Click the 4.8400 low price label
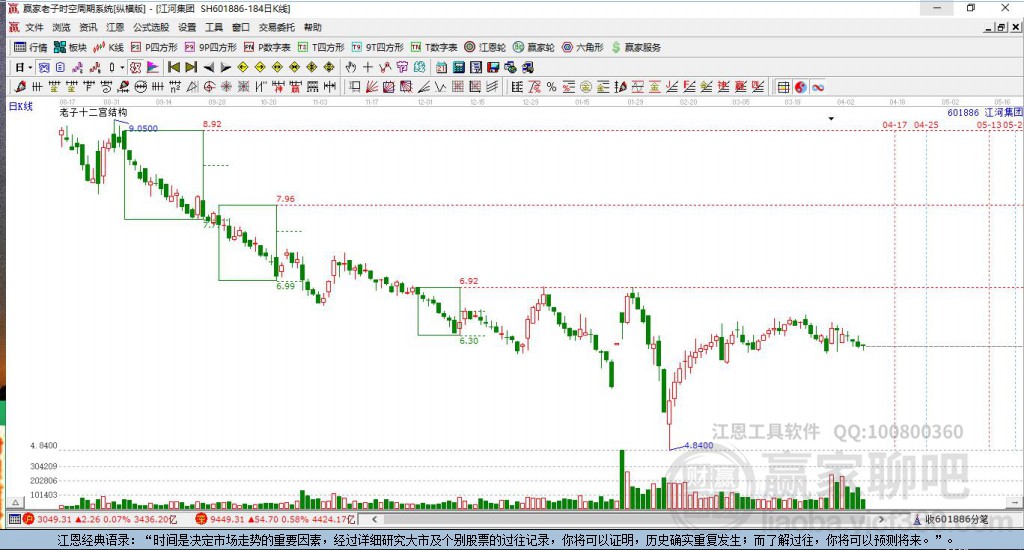Image resolution: width=1024 pixels, height=550 pixels. pos(699,445)
